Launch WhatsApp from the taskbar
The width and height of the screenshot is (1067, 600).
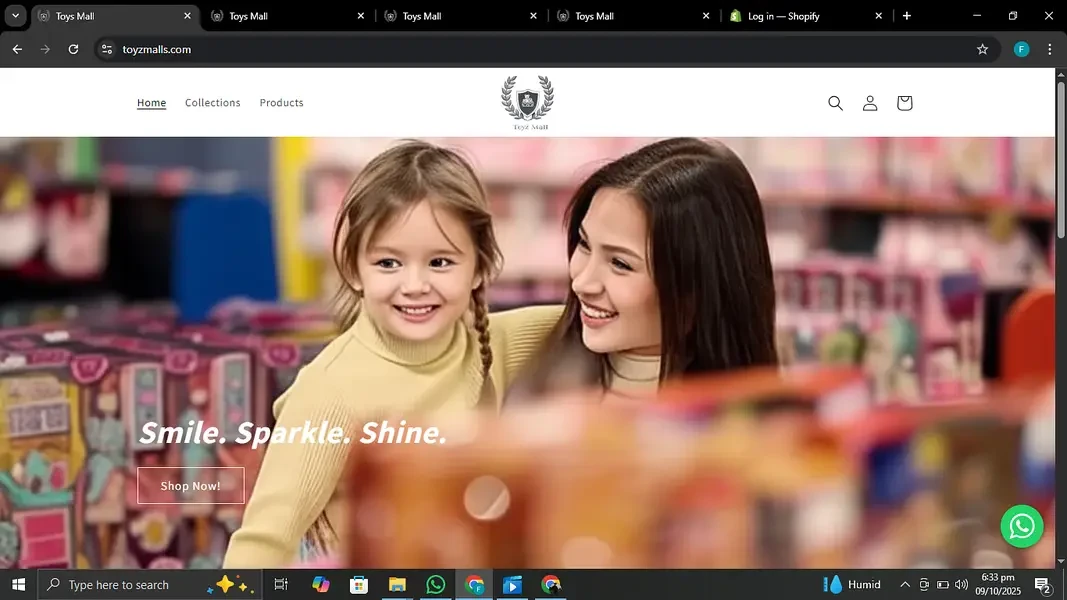436,585
